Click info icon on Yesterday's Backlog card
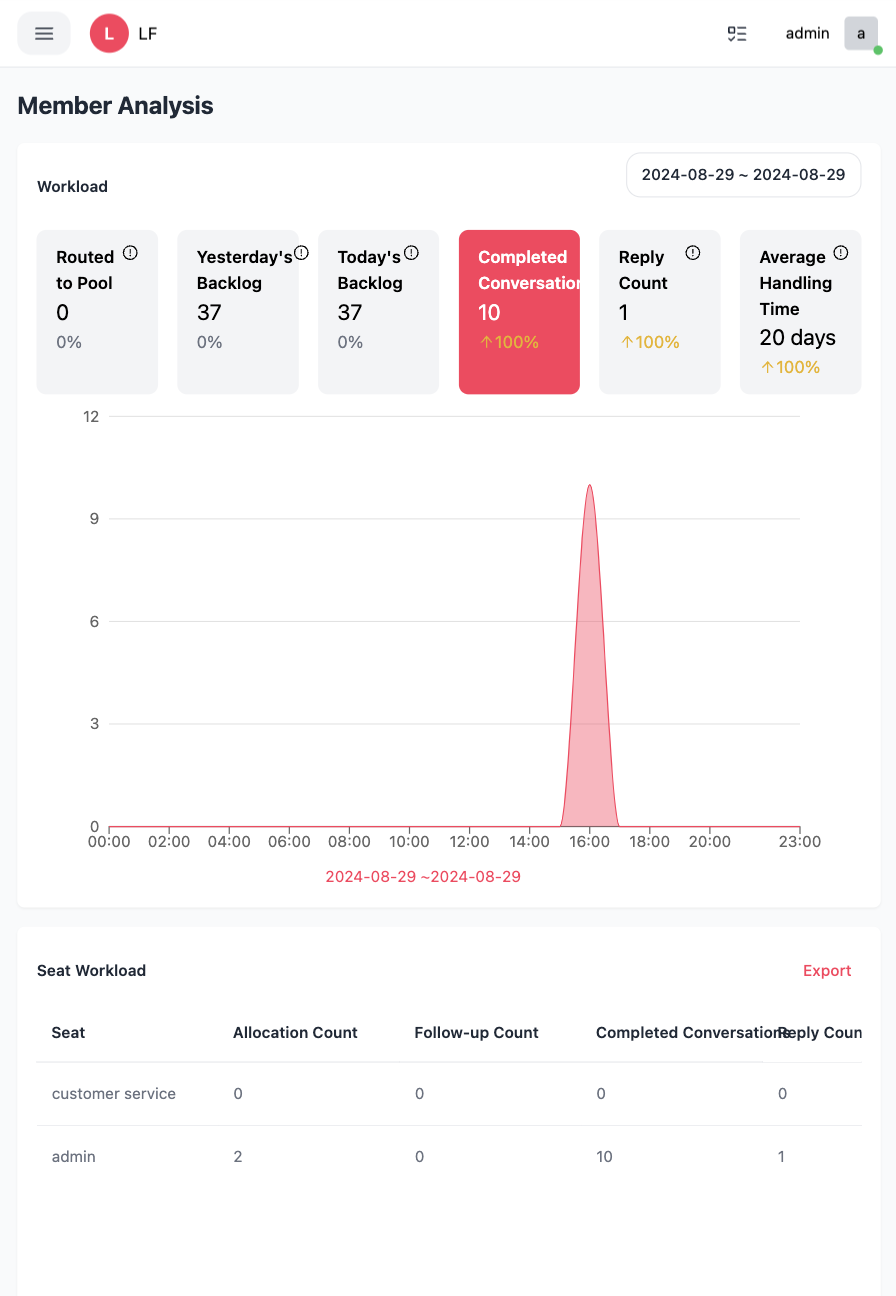896x1296 pixels. [x=301, y=253]
